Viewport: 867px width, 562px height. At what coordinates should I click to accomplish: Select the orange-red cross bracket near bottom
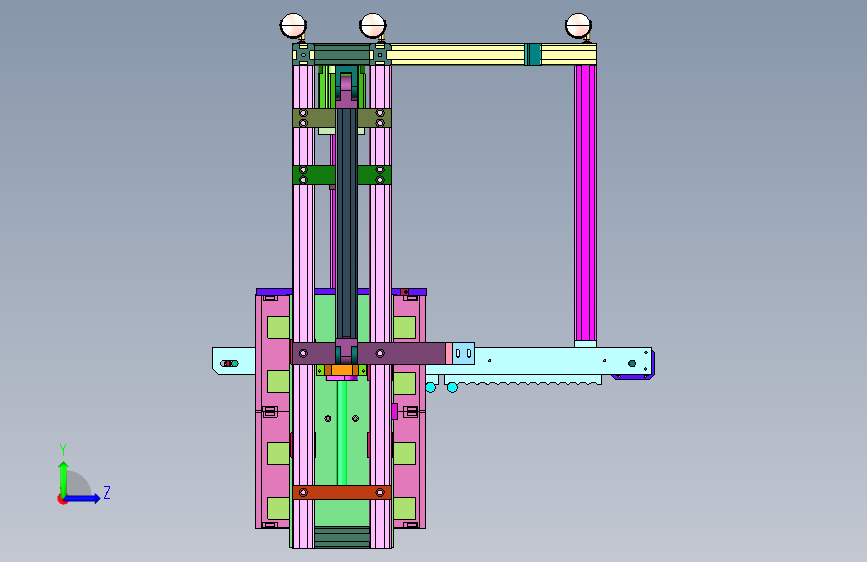tap(342, 492)
